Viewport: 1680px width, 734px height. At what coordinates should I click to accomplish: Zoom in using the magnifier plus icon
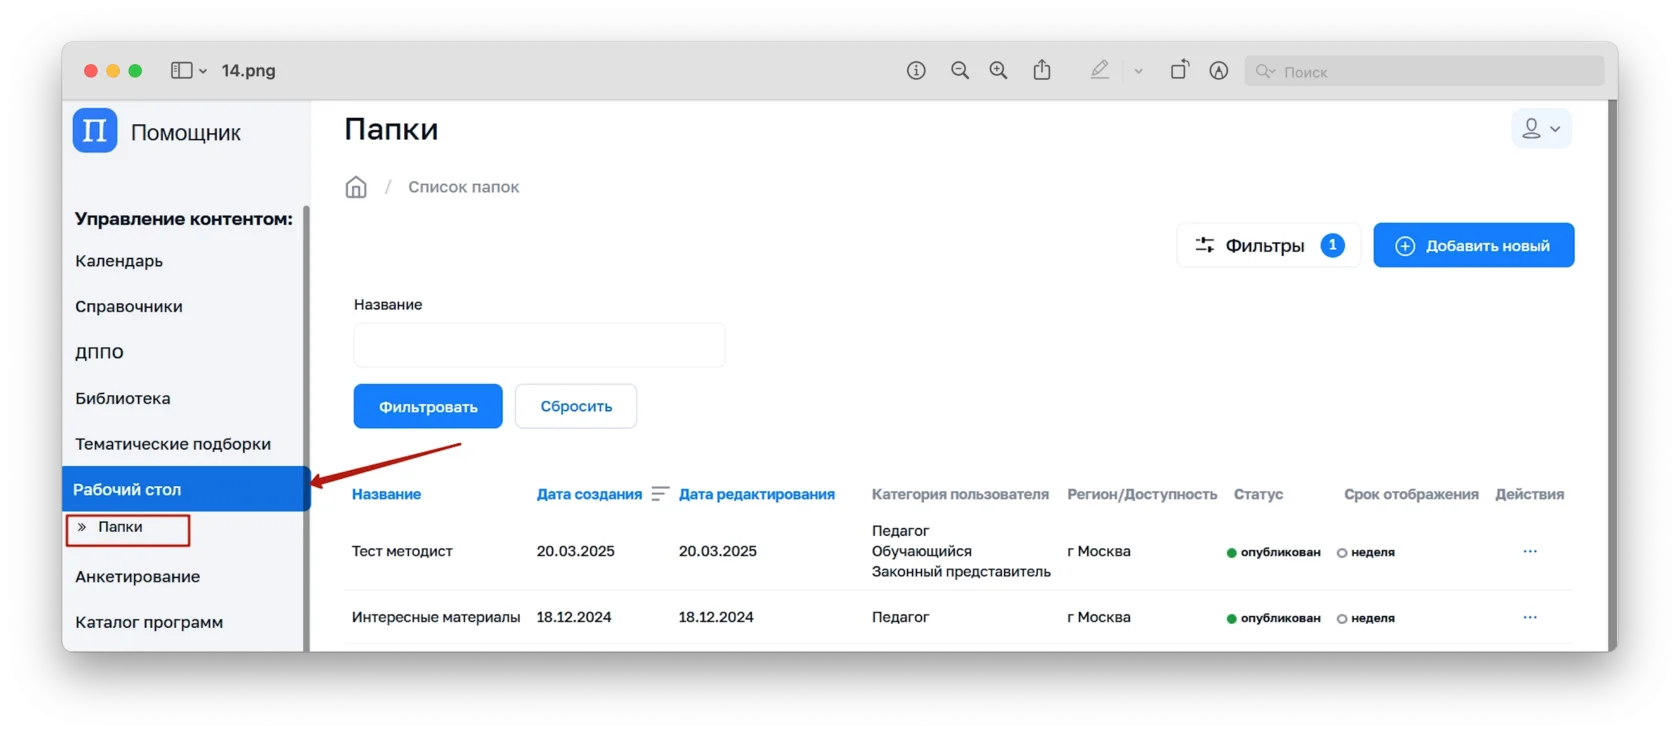click(x=998, y=70)
